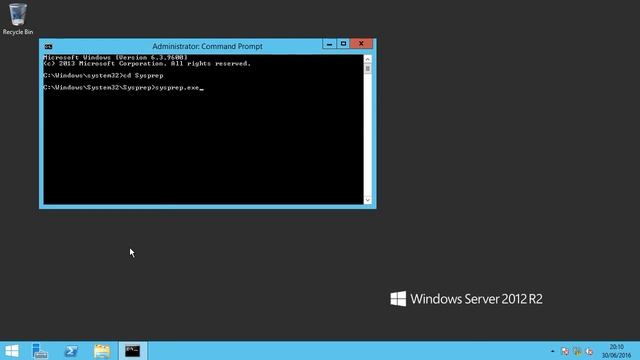
Task: Click the Command Prompt scroll up arrow
Action: click(368, 59)
